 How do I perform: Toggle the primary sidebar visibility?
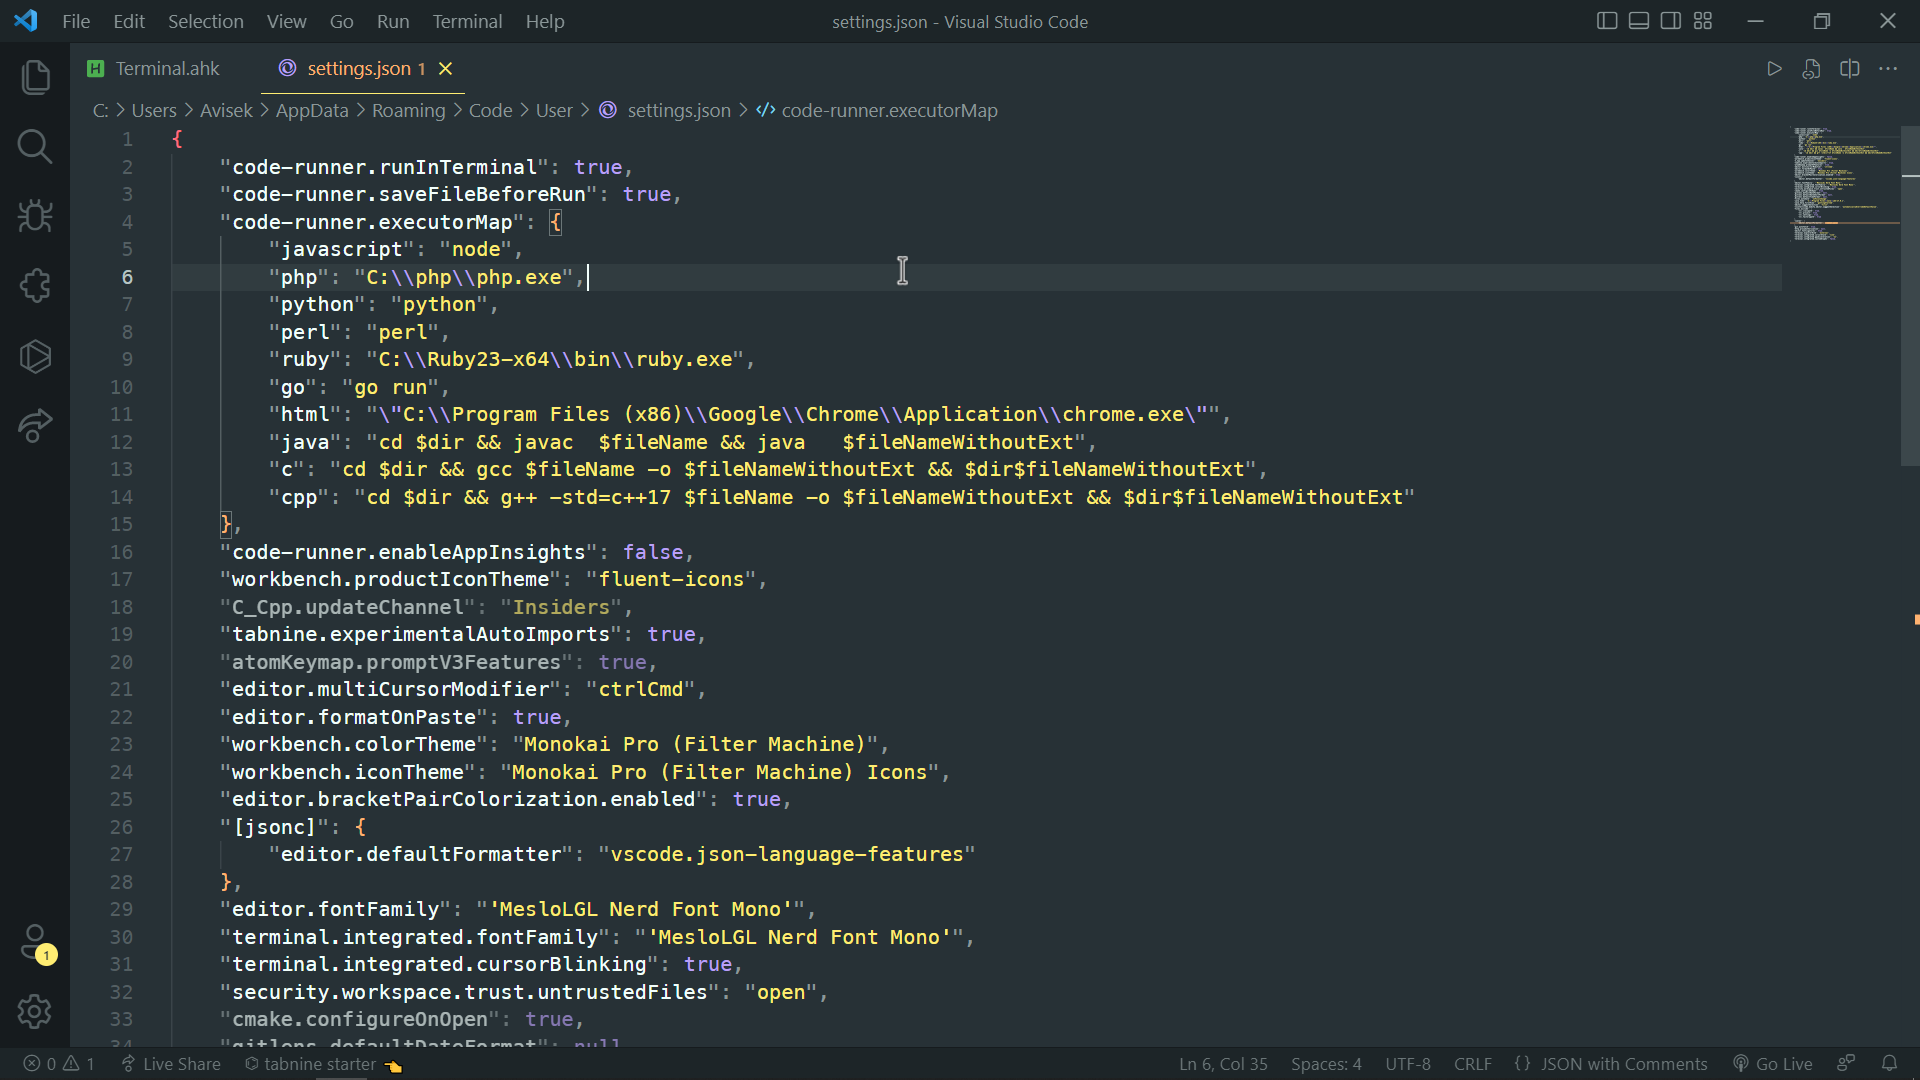pos(1607,20)
